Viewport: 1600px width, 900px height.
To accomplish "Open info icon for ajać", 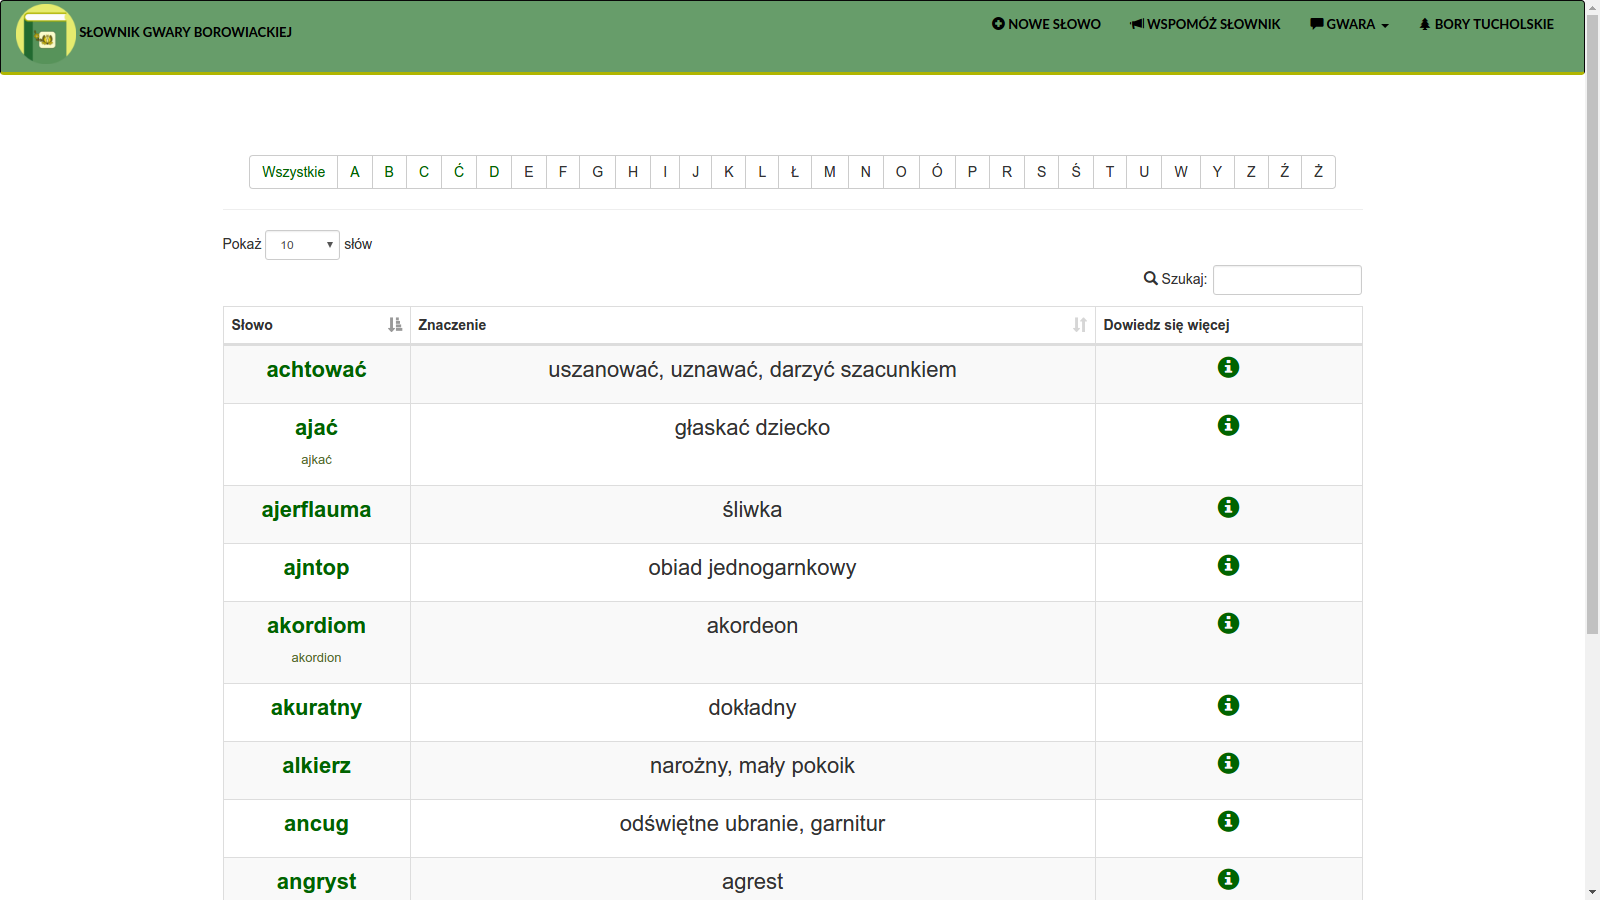I will (1228, 425).
